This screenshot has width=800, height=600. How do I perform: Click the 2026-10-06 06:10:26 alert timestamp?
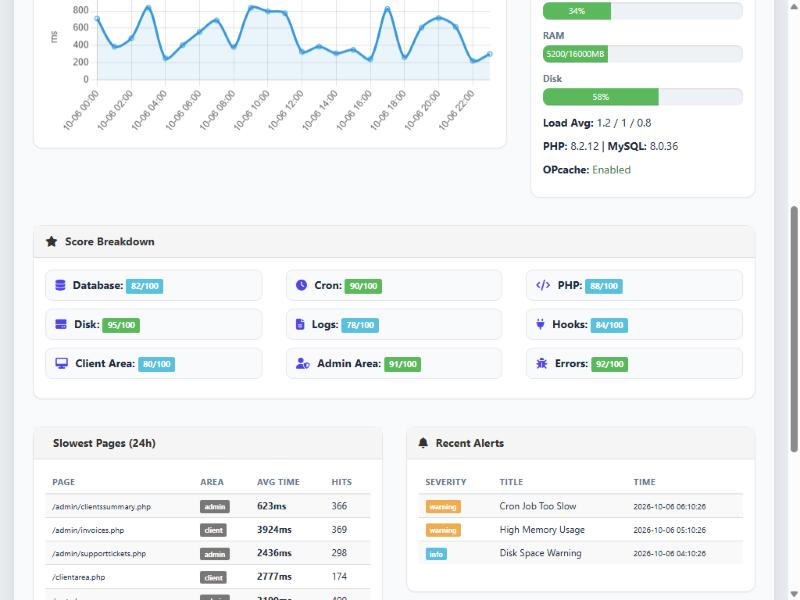point(669,507)
